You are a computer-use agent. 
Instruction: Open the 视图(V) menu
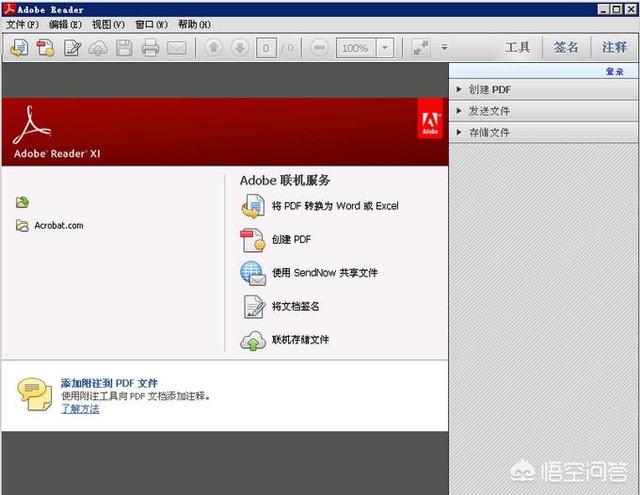(108, 24)
